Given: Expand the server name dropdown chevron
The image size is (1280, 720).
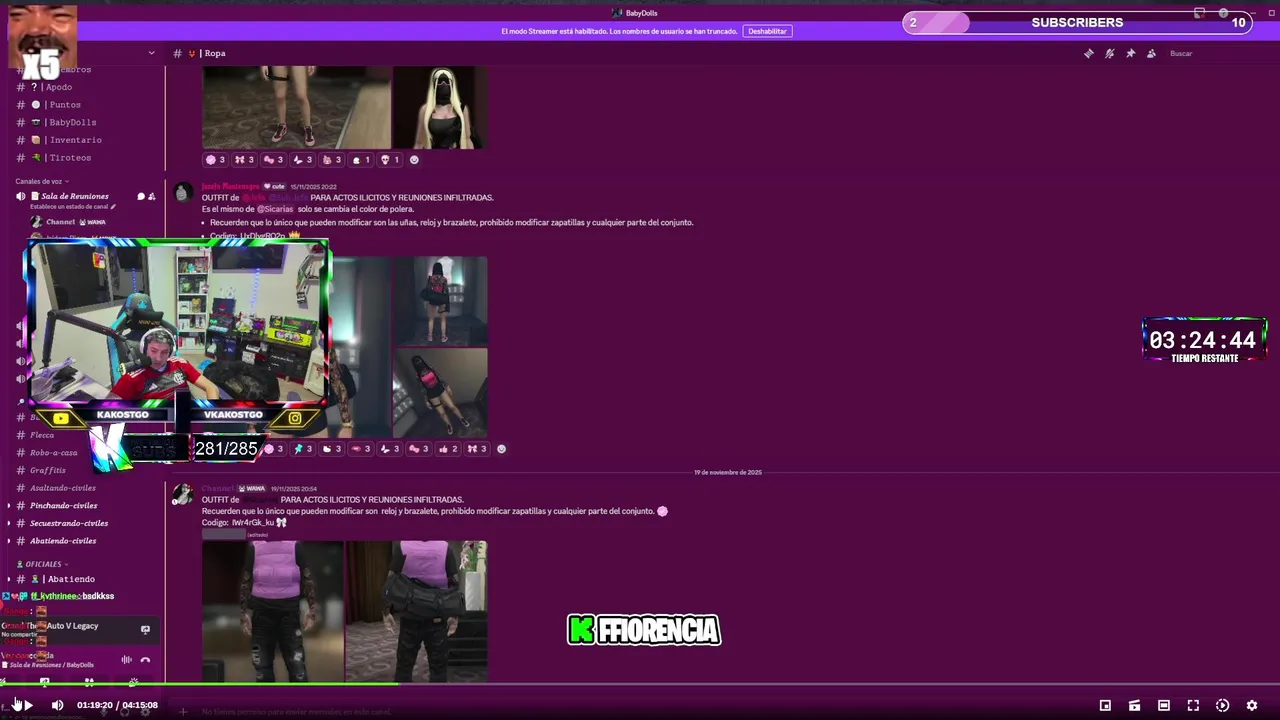Looking at the screenshot, I should click(151, 53).
